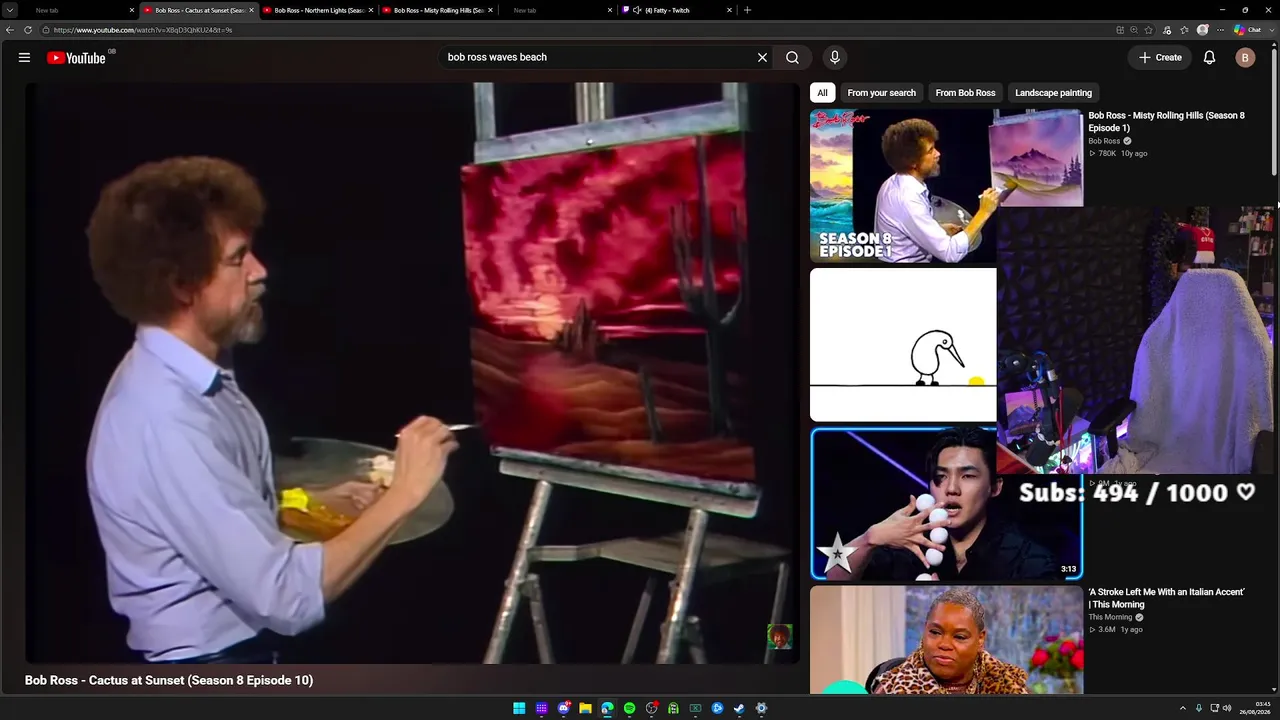Switch to the Misty Rolling Hills tab

(x=438, y=10)
